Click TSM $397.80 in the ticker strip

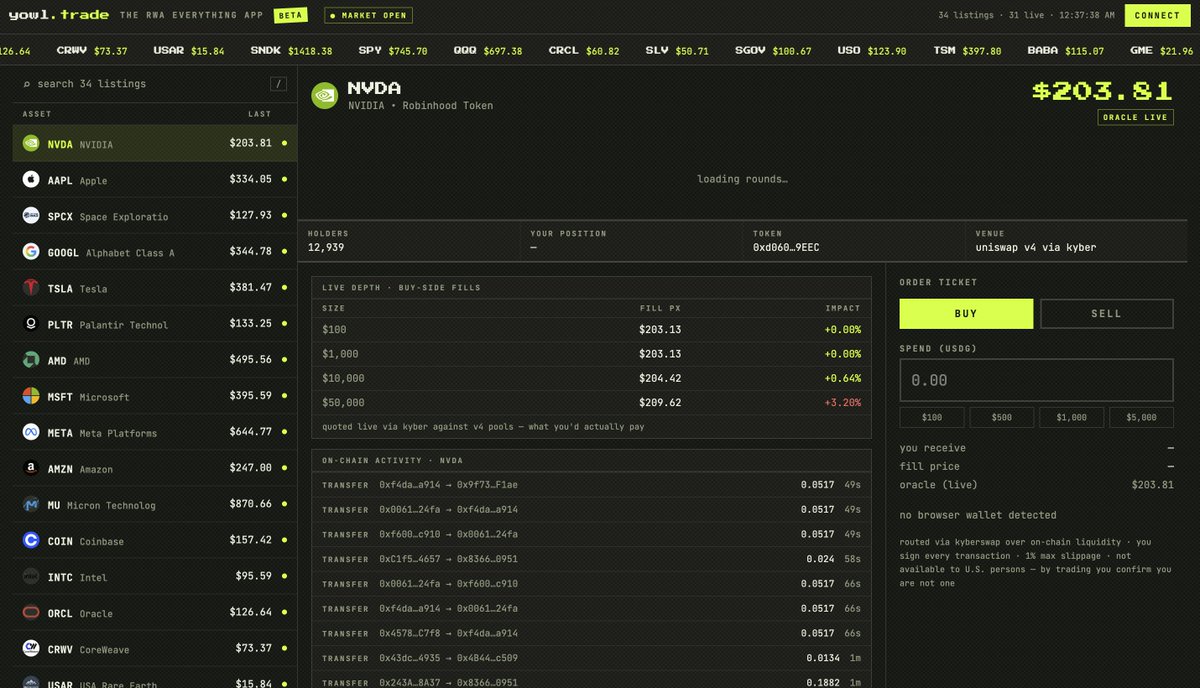click(x=967, y=50)
